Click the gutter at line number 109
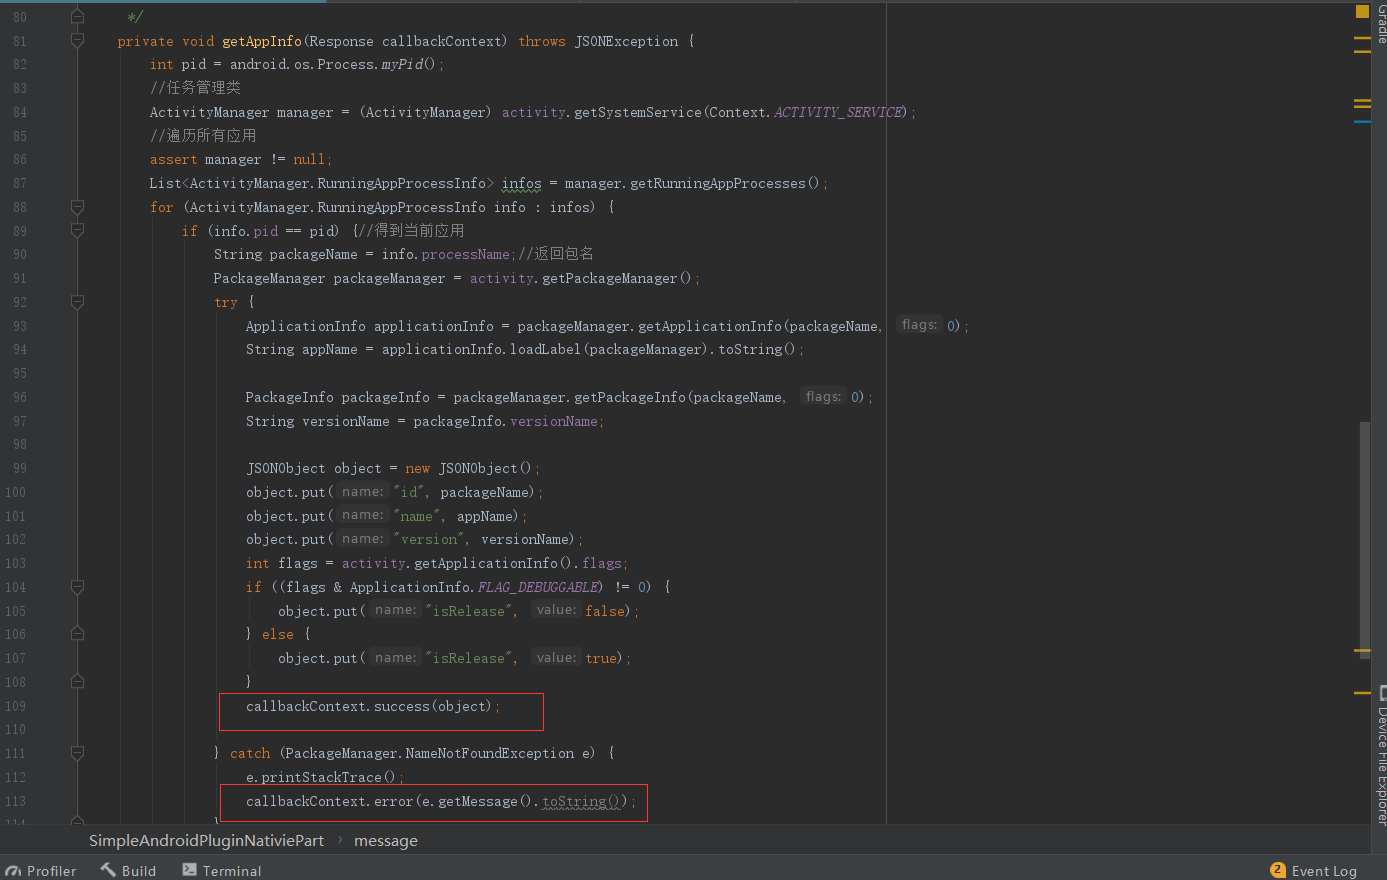Image resolution: width=1387 pixels, height=880 pixels. coord(16,706)
